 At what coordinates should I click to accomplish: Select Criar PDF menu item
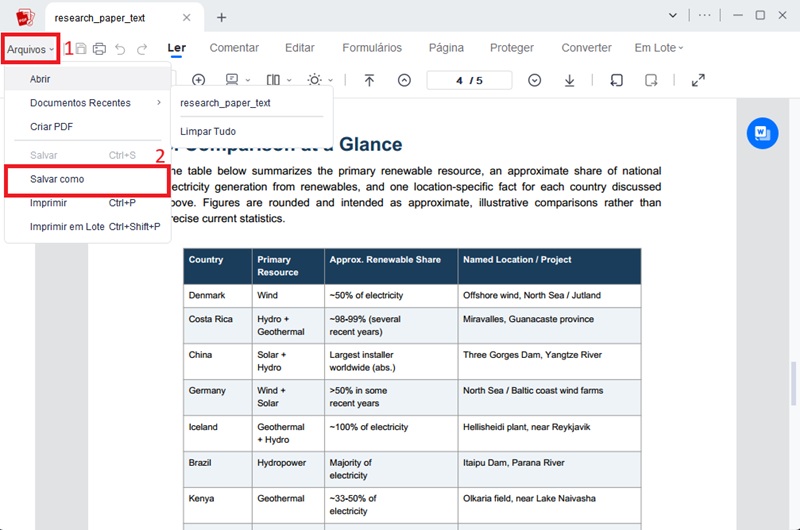tap(88, 127)
